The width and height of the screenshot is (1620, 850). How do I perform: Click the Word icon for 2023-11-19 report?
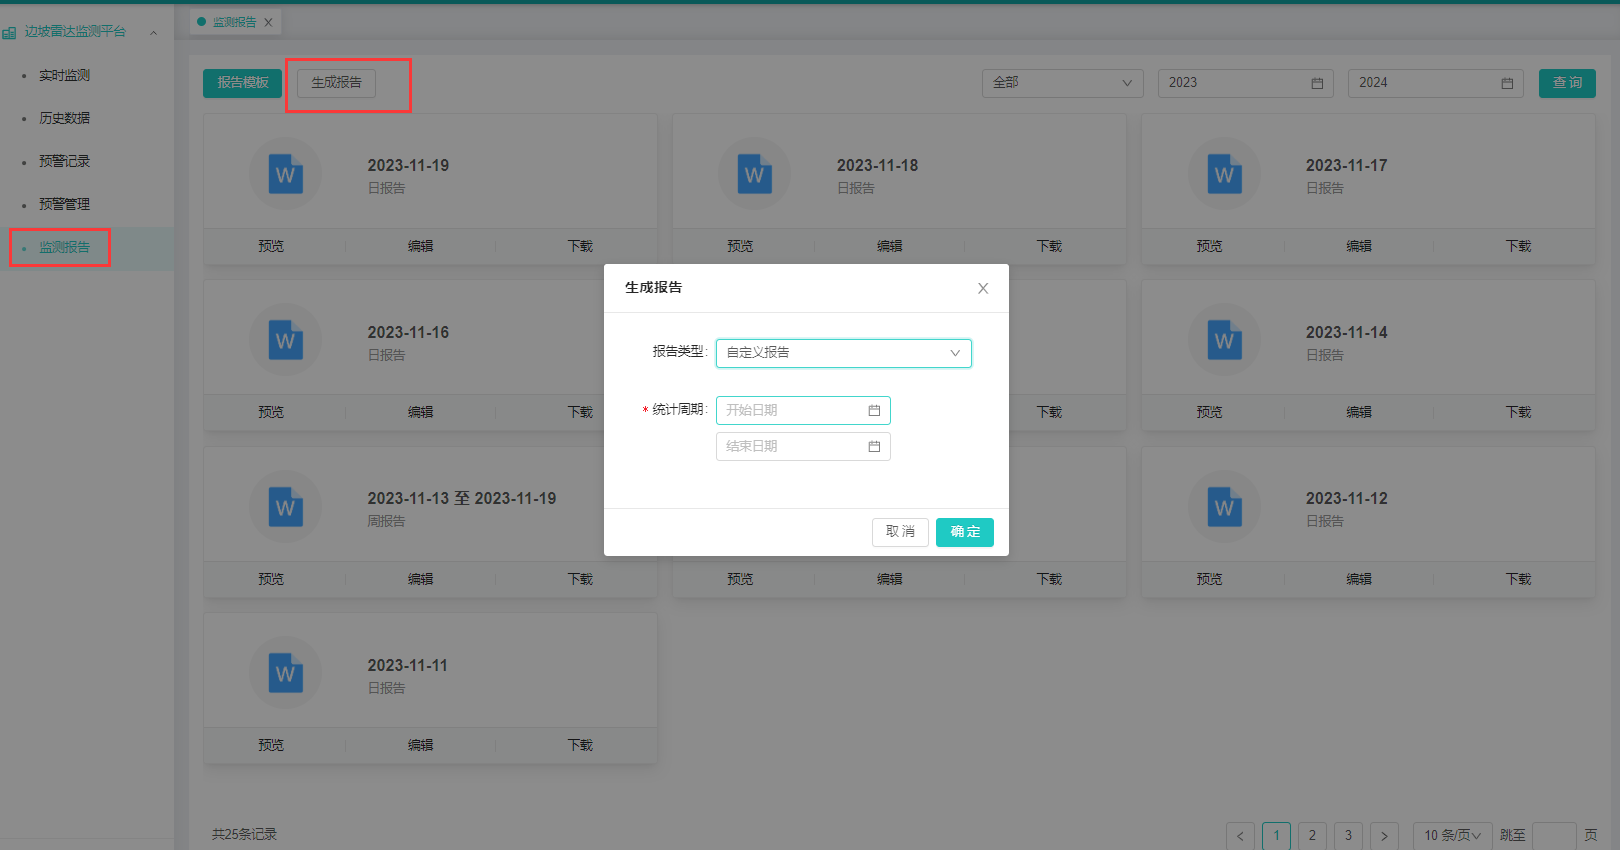pyautogui.click(x=285, y=175)
